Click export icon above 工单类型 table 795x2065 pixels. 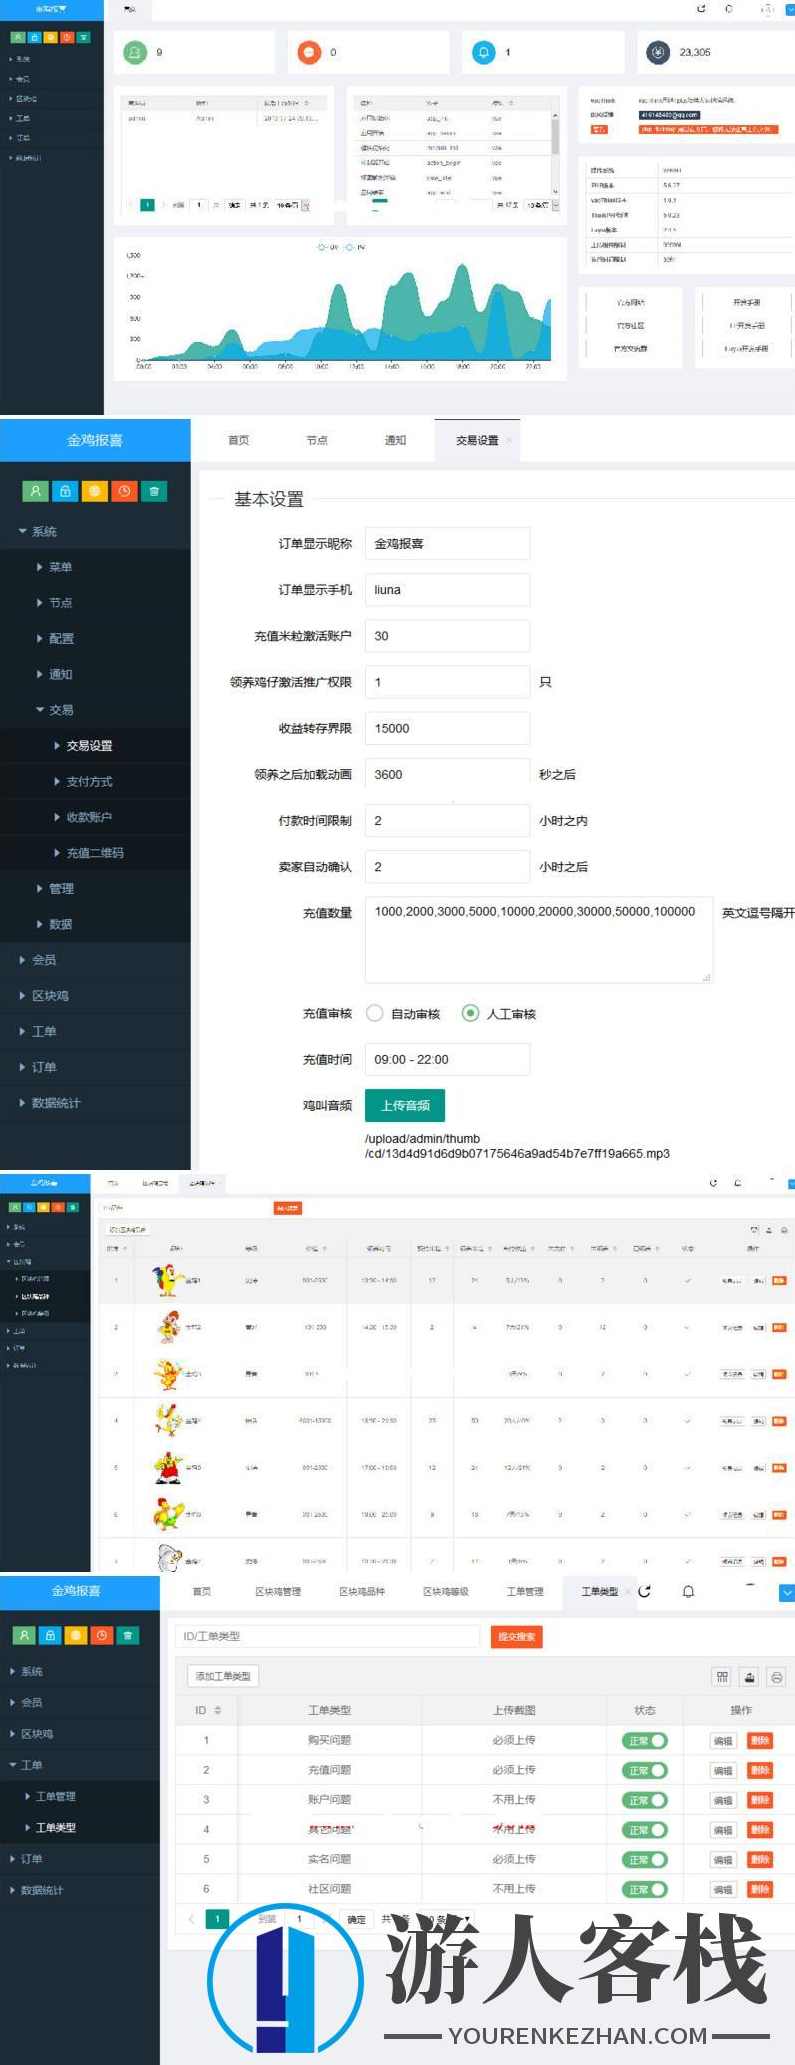click(x=749, y=1677)
